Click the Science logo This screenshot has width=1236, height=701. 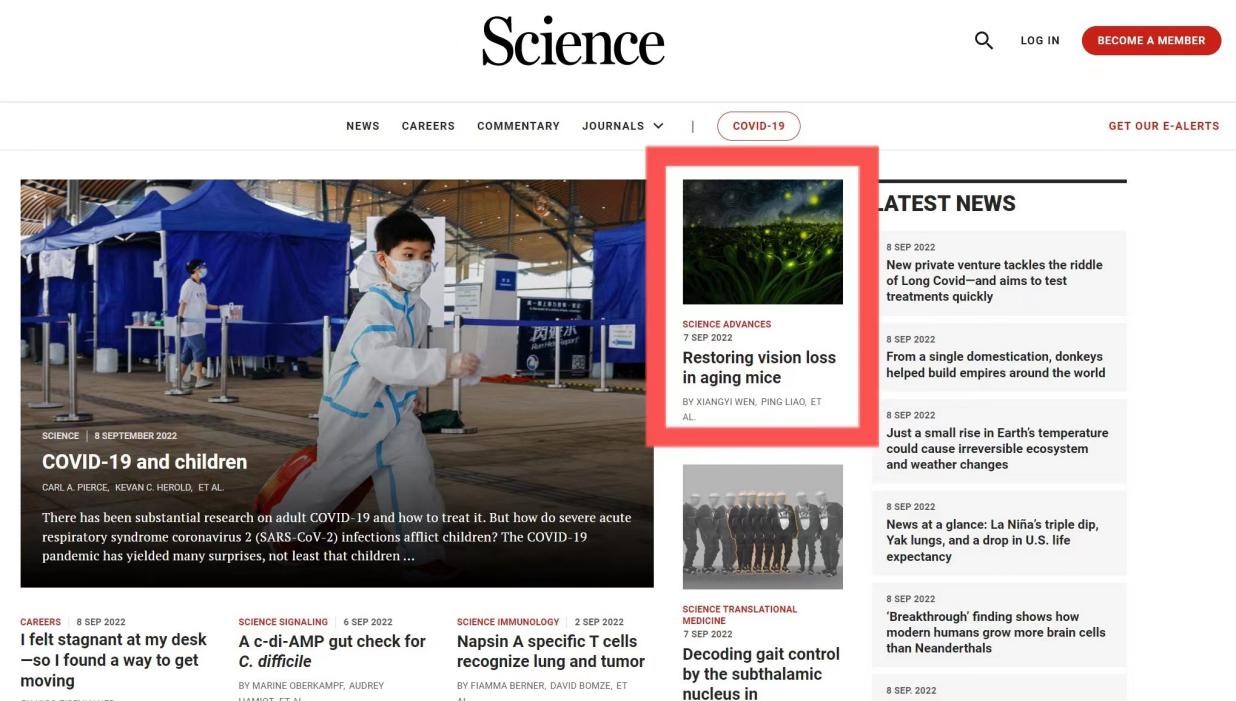click(x=573, y=41)
